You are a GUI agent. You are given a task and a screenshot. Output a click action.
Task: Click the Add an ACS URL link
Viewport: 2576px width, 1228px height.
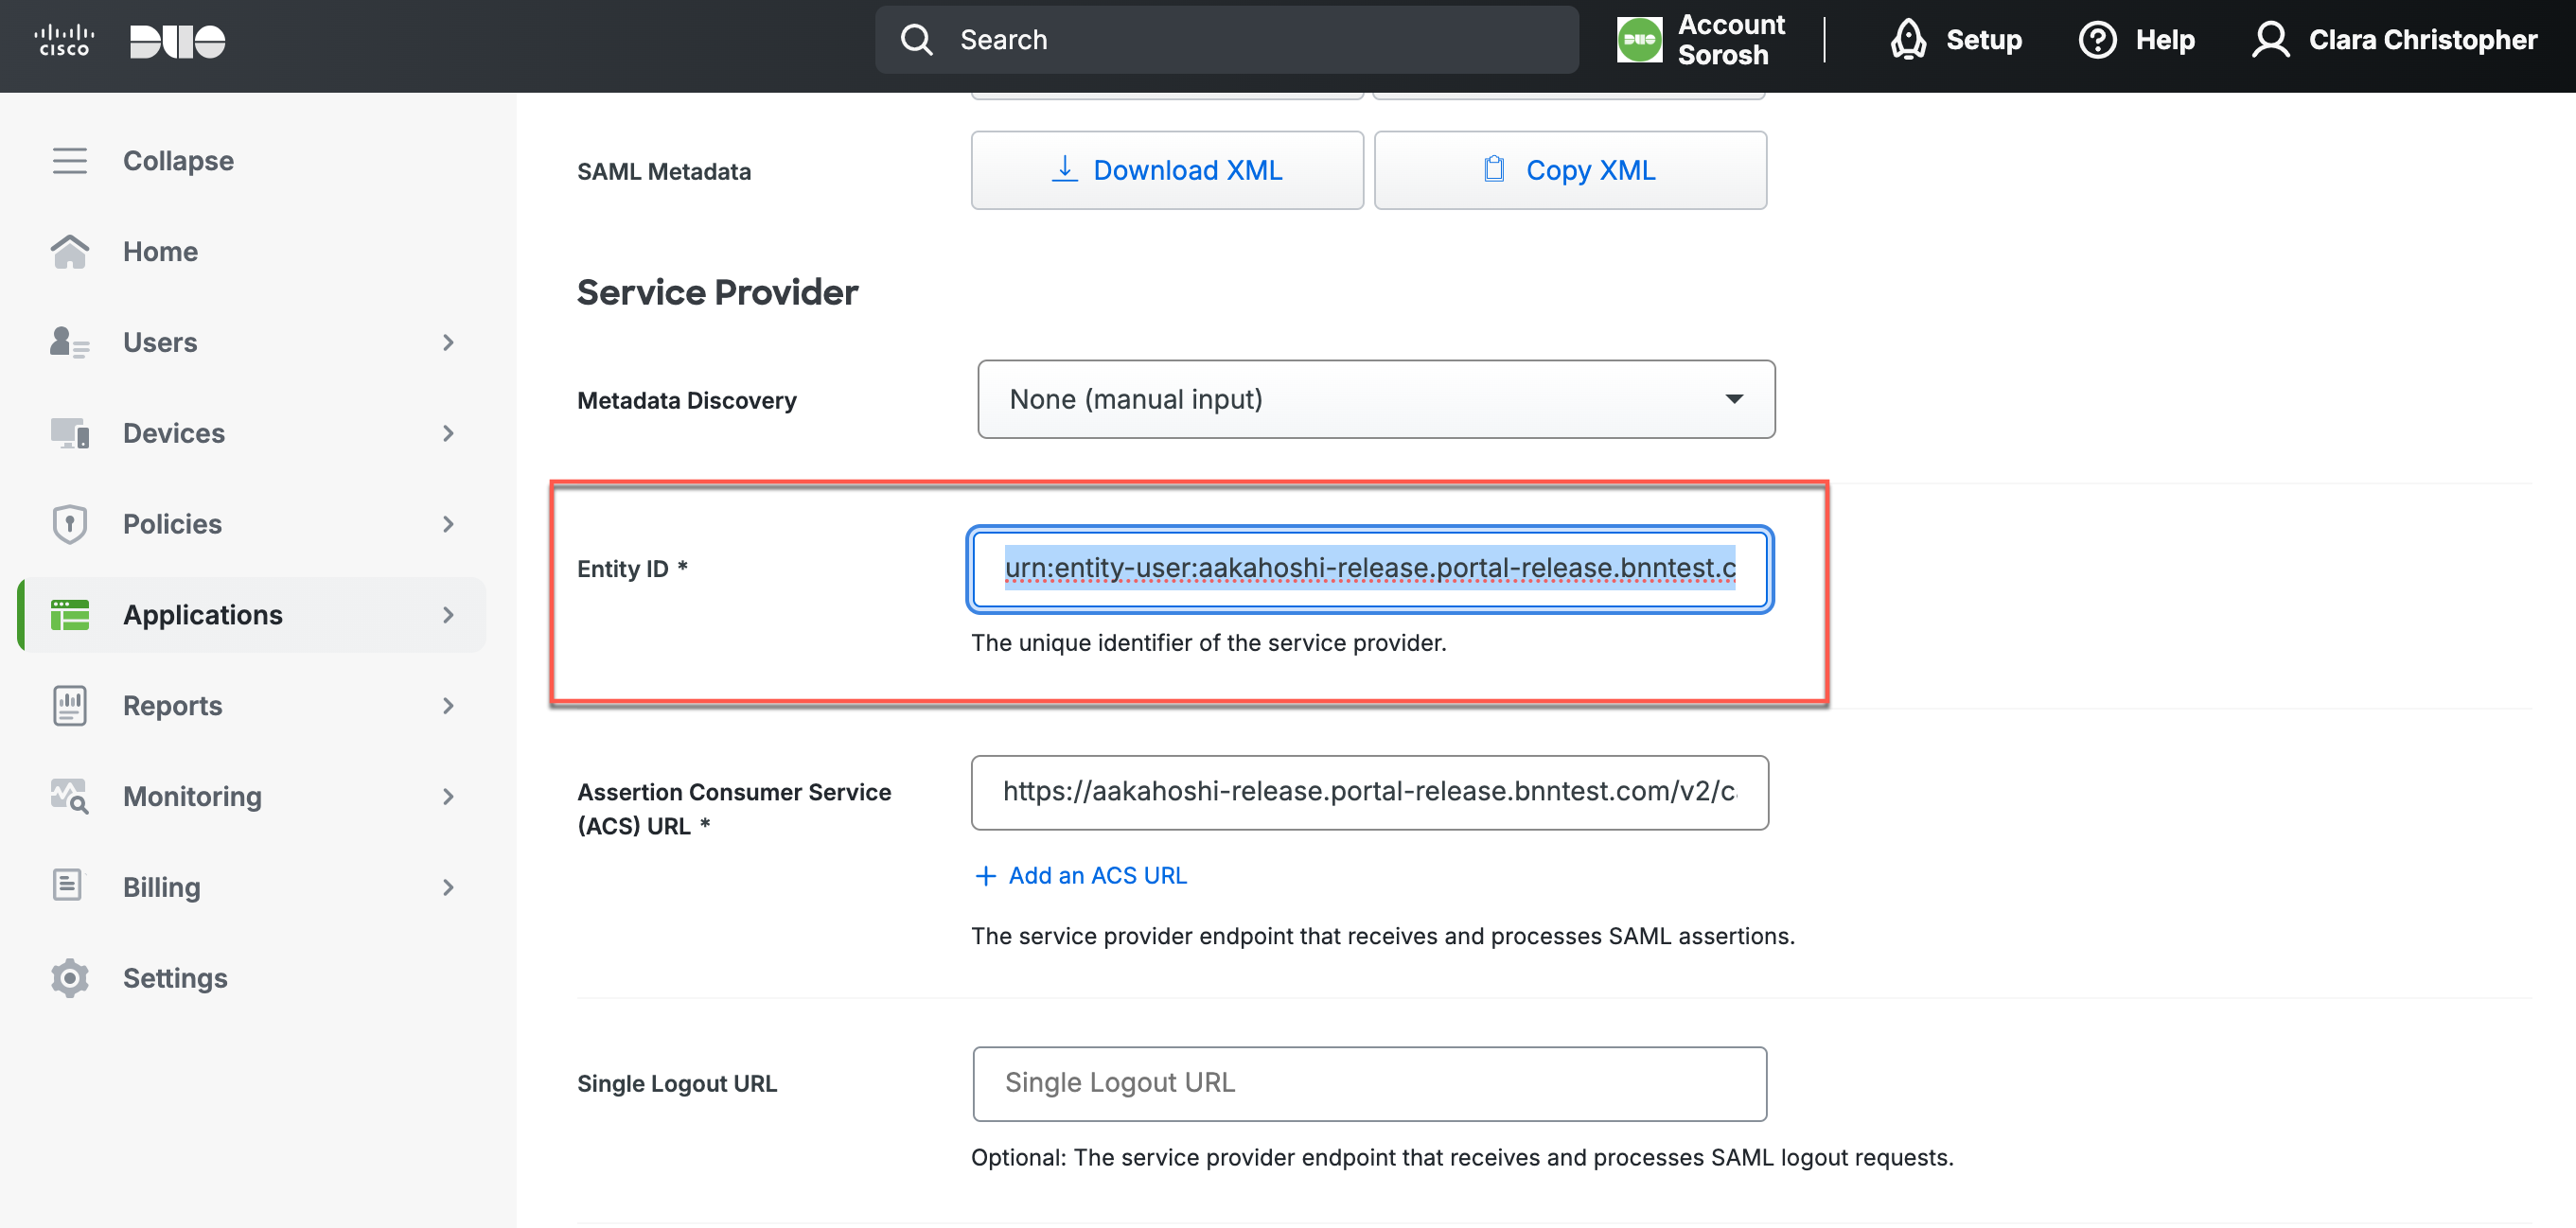point(1080,875)
